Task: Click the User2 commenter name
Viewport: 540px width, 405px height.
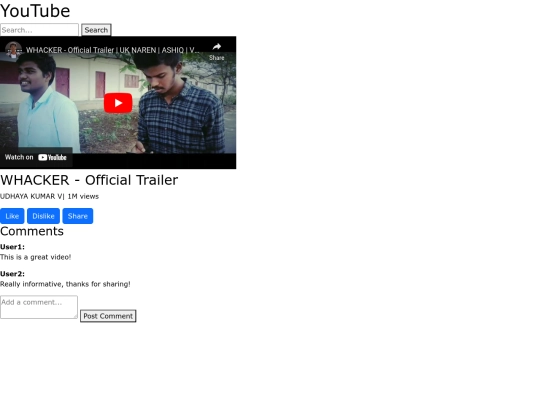Action: (12, 274)
